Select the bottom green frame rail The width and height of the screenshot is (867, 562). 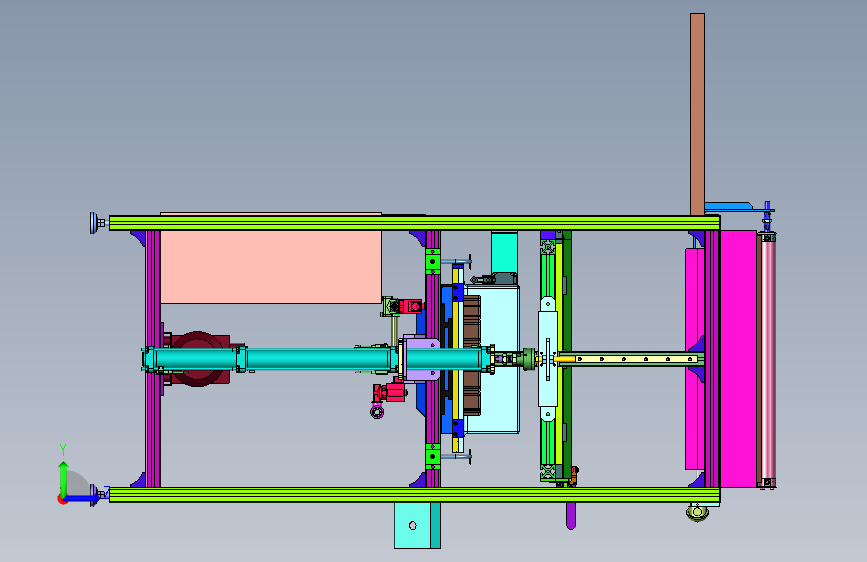[414, 495]
